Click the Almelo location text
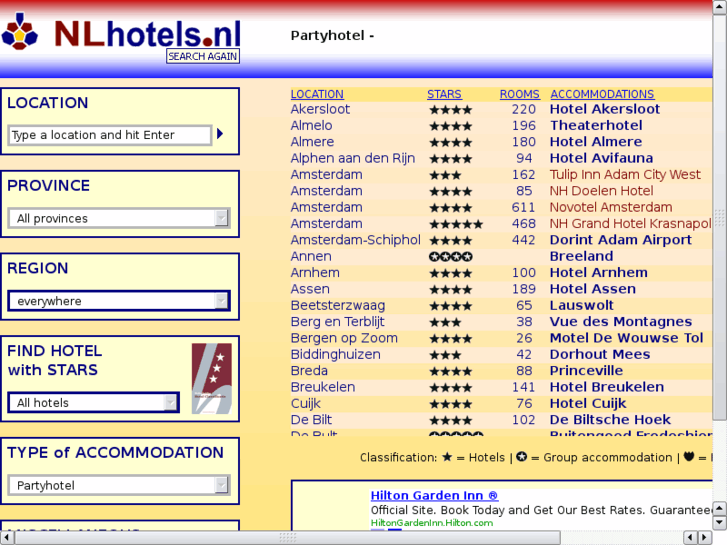Viewport: 727px width, 545px height. [311, 125]
